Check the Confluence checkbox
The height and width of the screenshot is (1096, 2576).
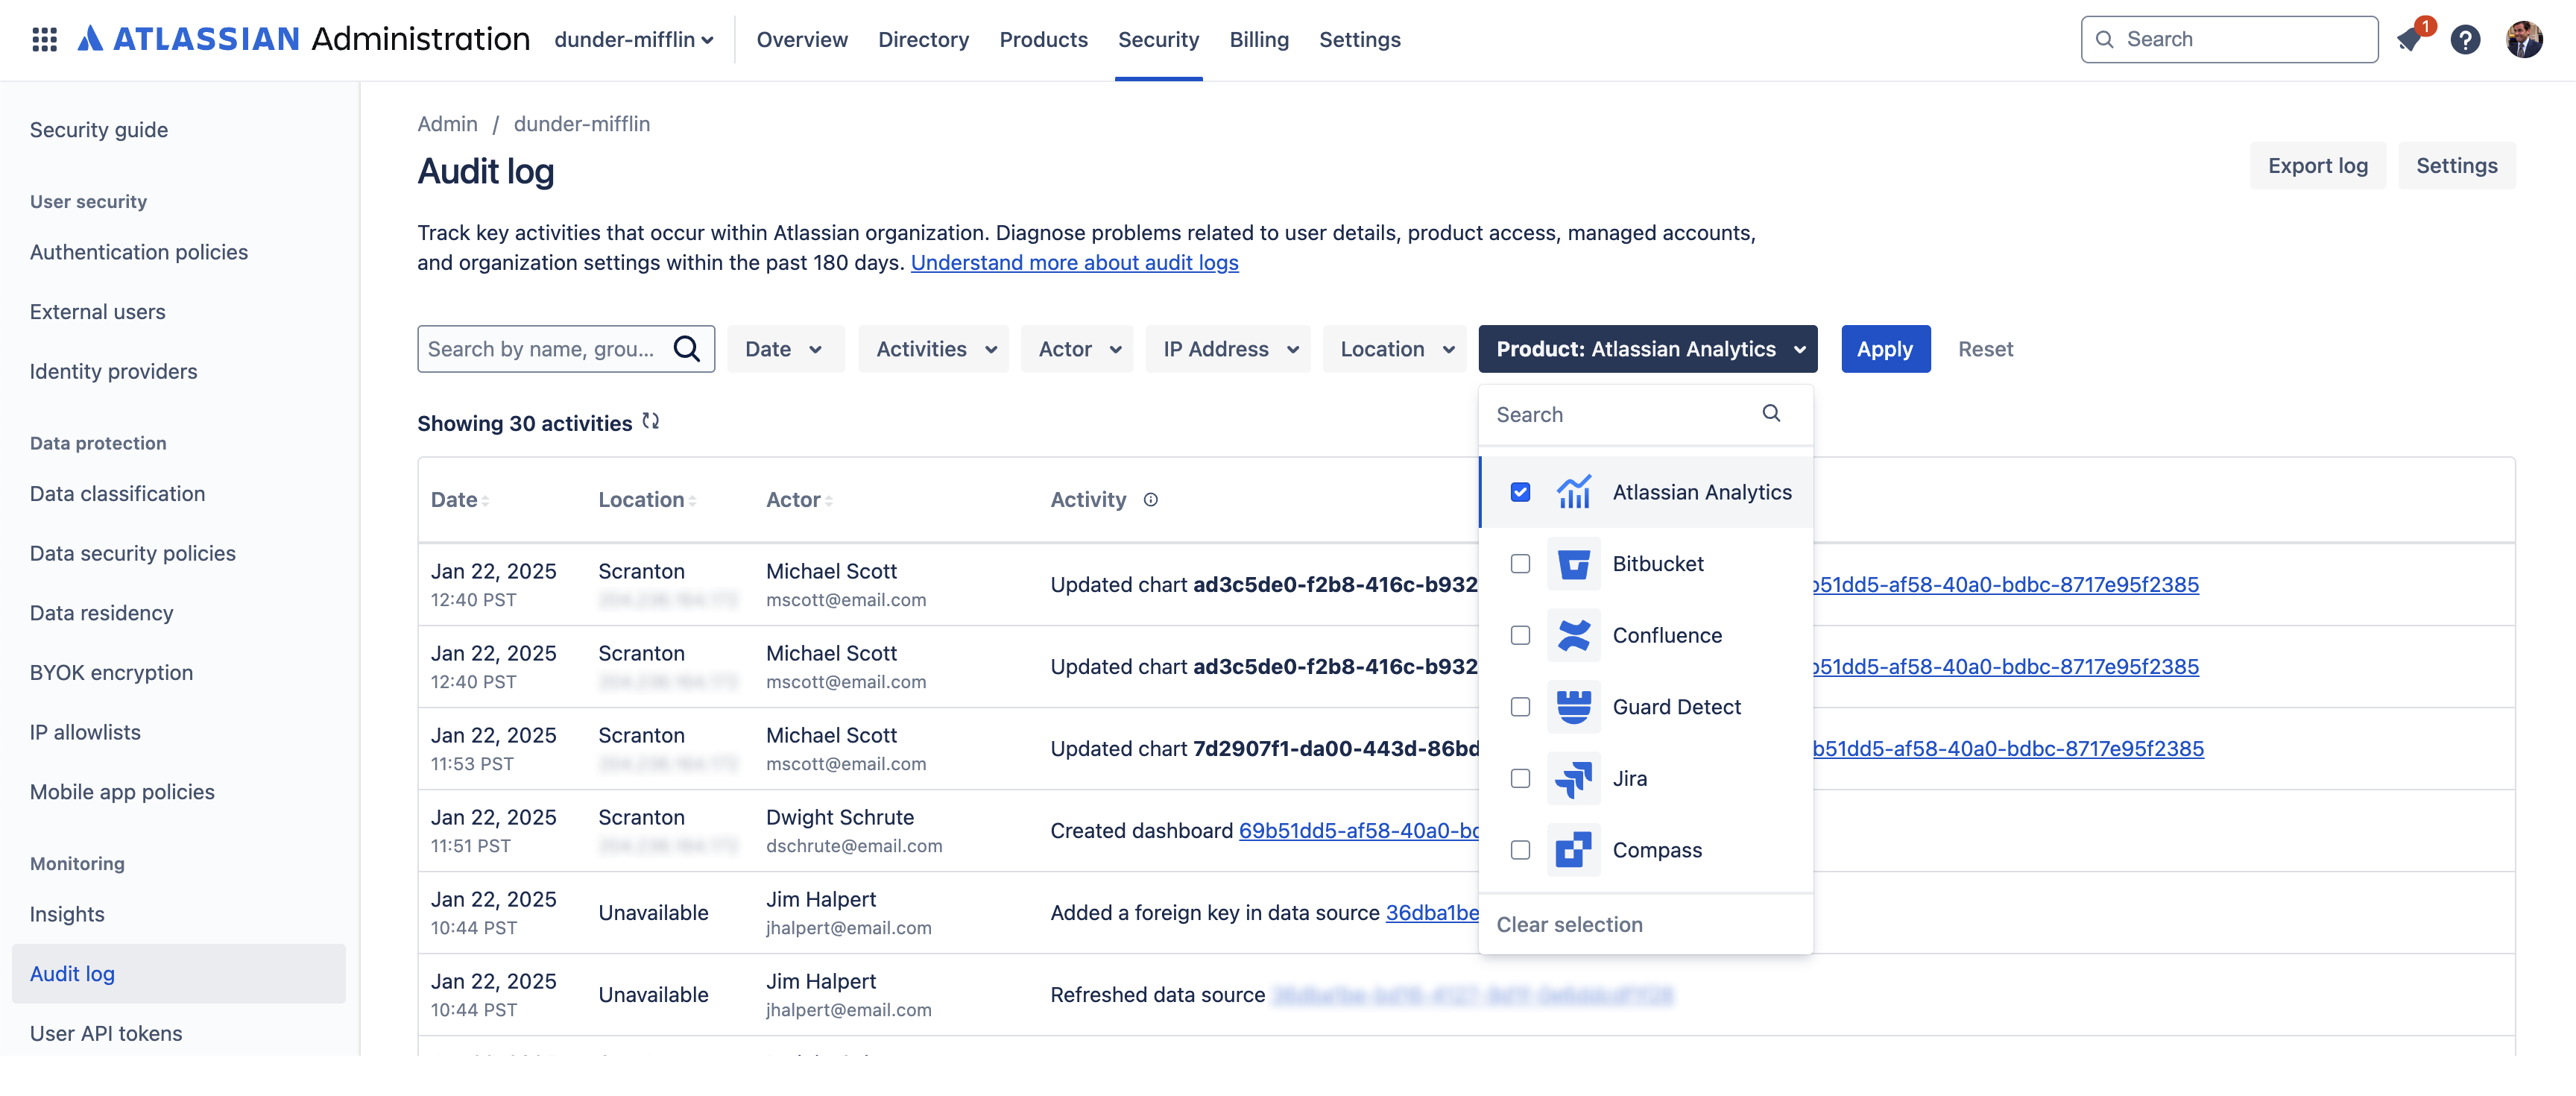coord(1520,635)
